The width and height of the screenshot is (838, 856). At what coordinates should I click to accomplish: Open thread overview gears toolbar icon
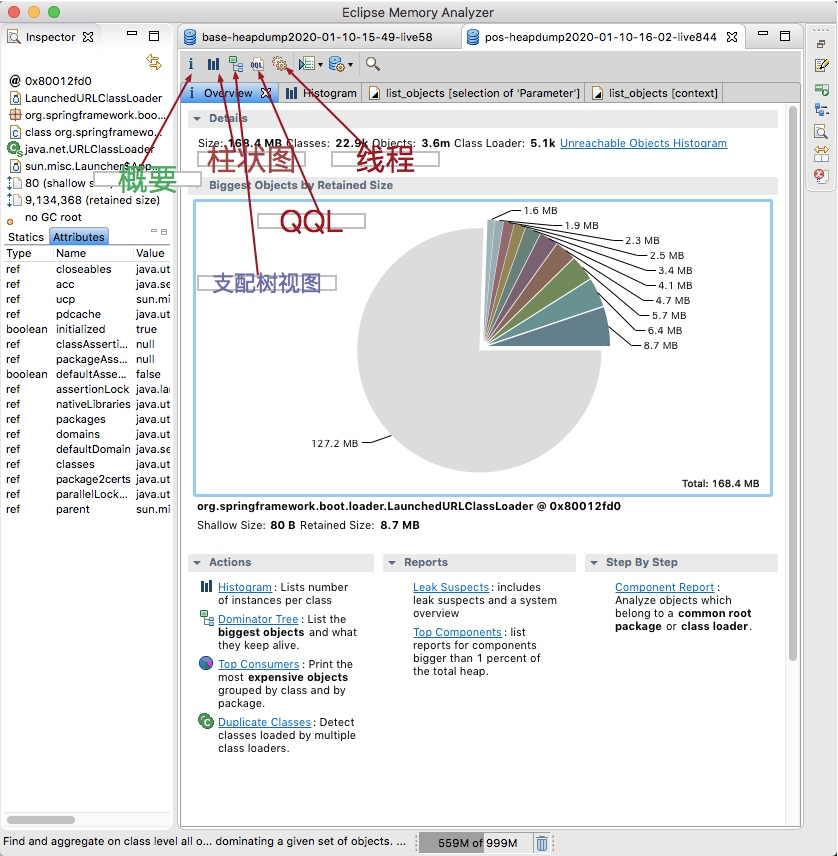tap(280, 64)
